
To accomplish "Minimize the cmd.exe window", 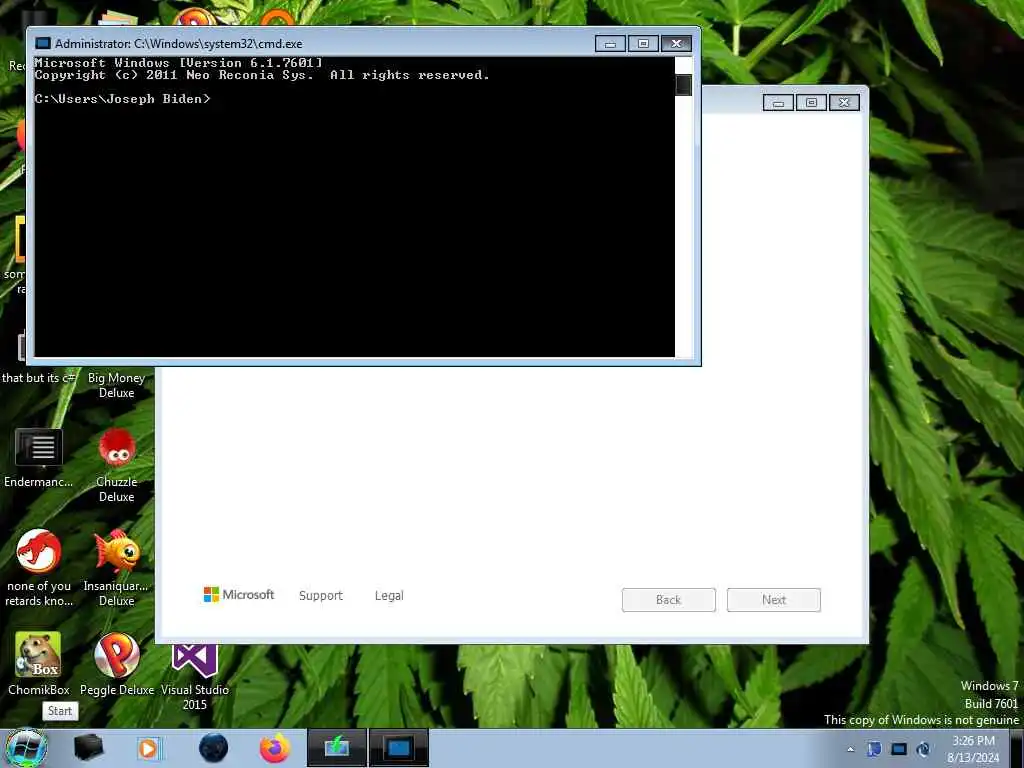I will [610, 44].
